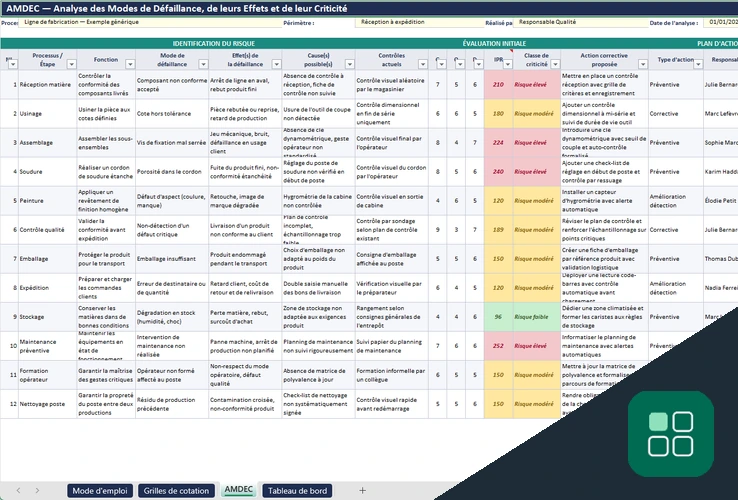Select 'Emballage insuffisant' failure mode cell
Viewport: 738px width, 500px height.
[172, 259]
